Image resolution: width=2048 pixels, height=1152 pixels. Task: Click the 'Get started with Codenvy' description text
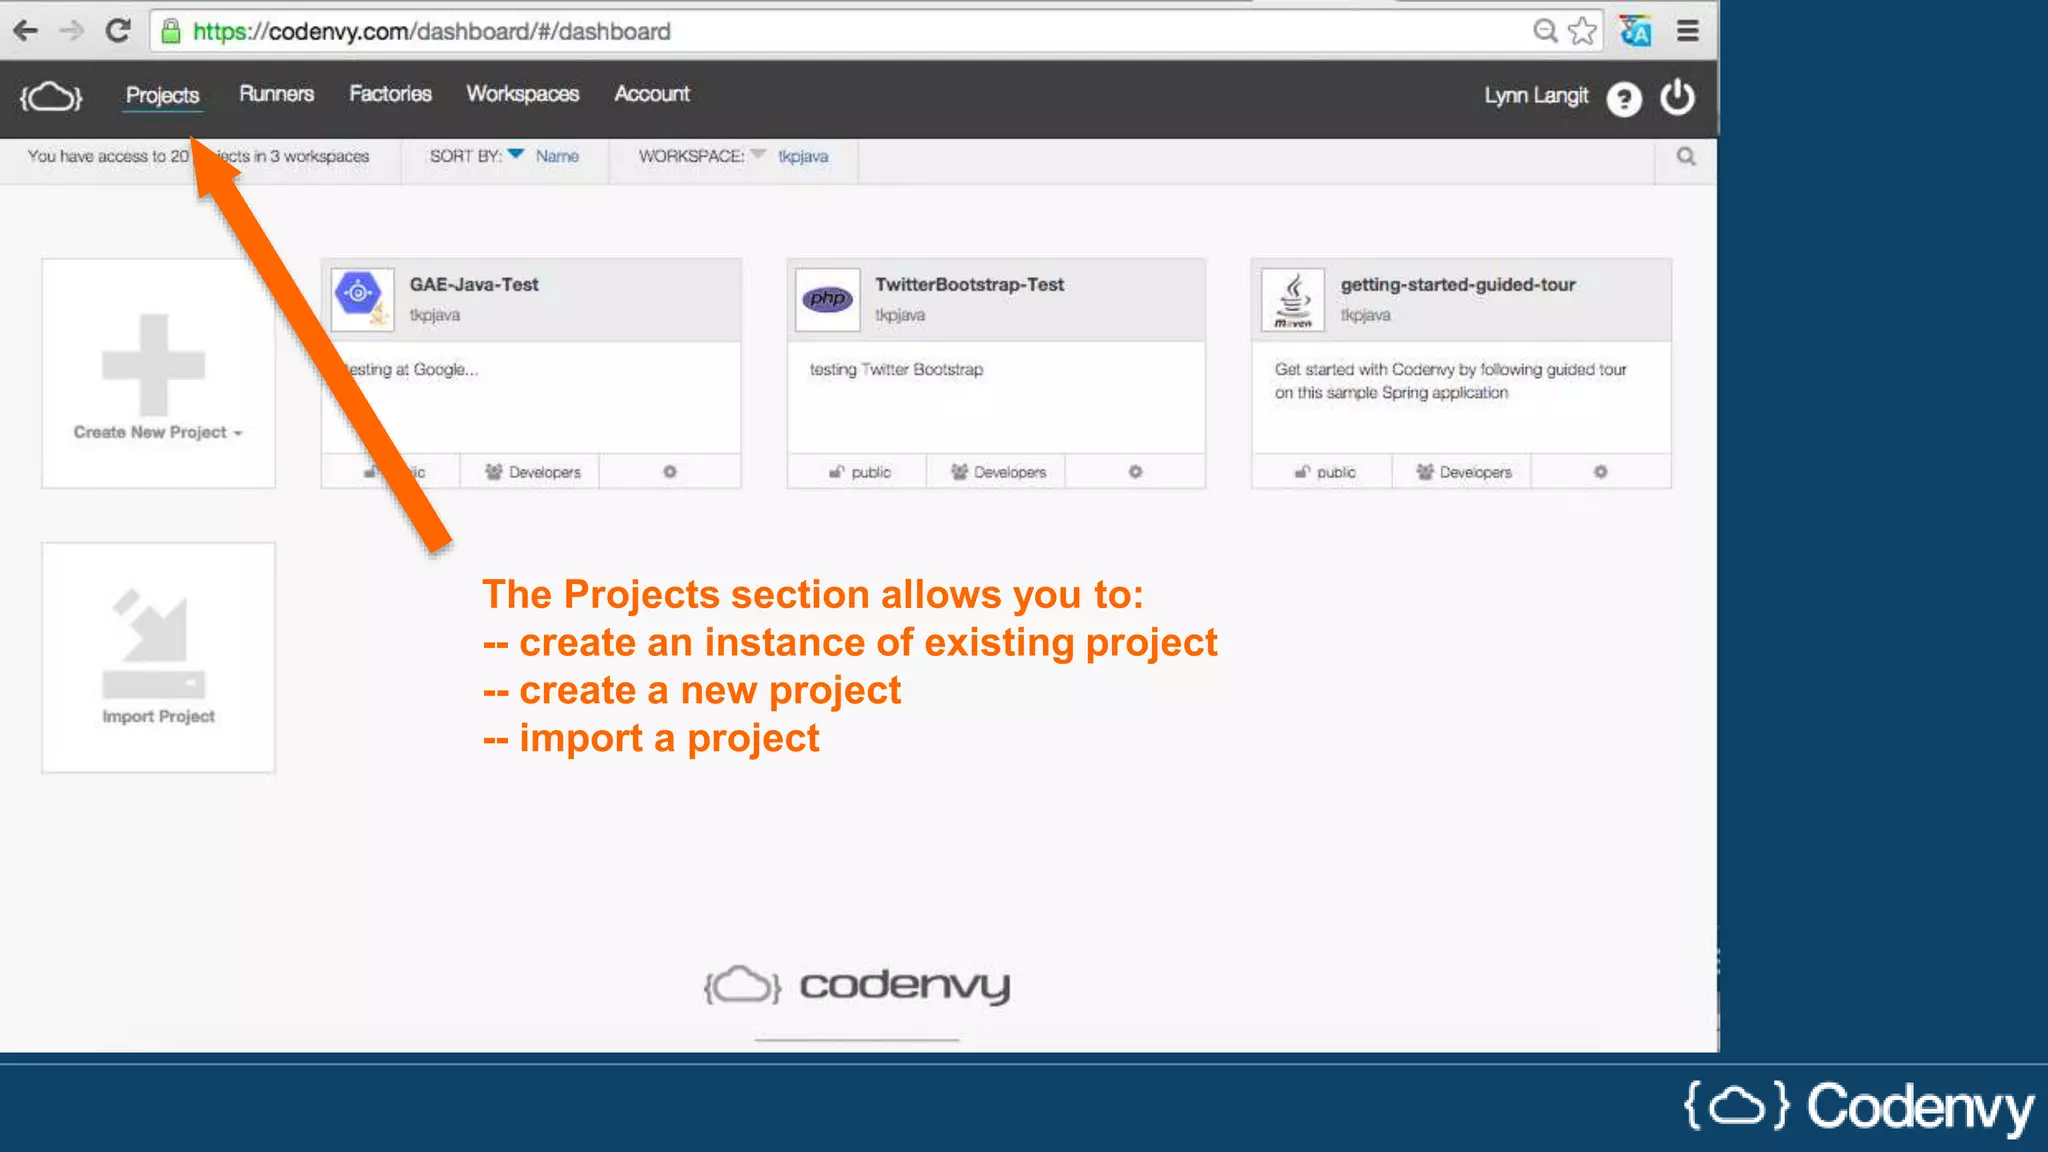[x=1450, y=381]
